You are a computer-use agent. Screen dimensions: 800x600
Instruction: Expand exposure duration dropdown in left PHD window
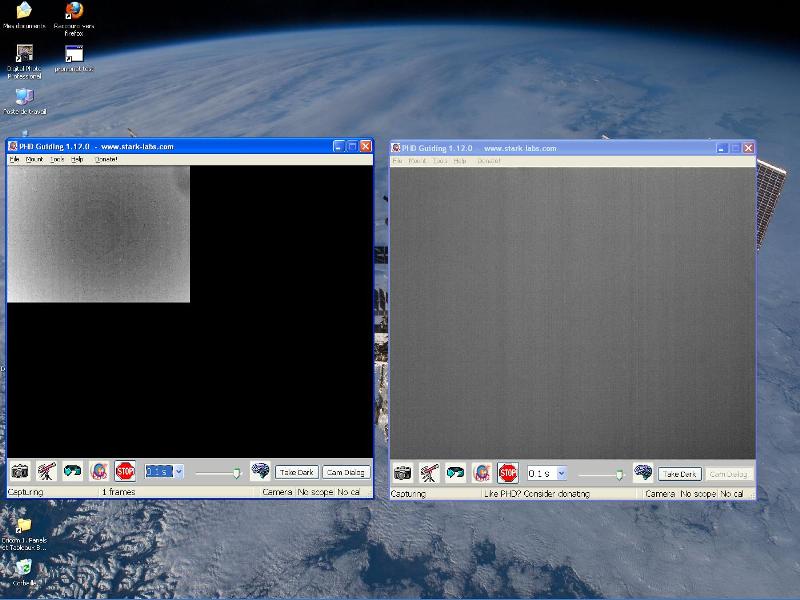coord(179,471)
